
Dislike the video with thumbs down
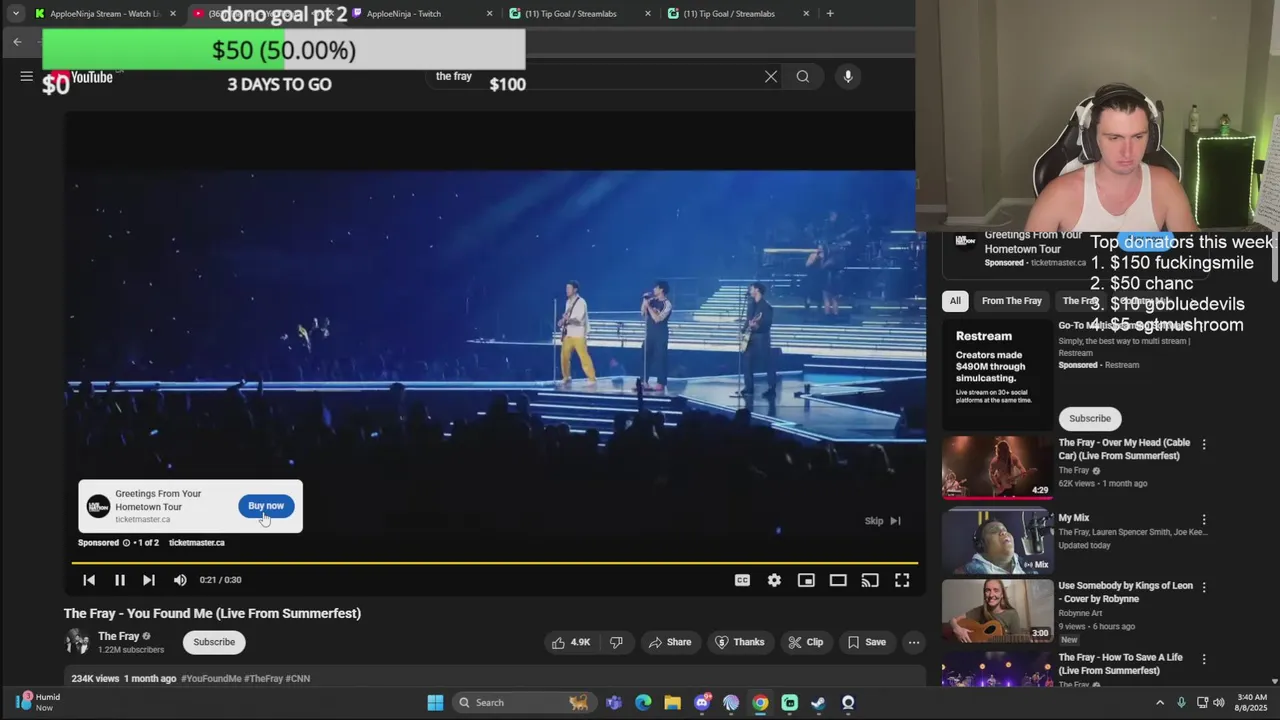click(x=616, y=642)
